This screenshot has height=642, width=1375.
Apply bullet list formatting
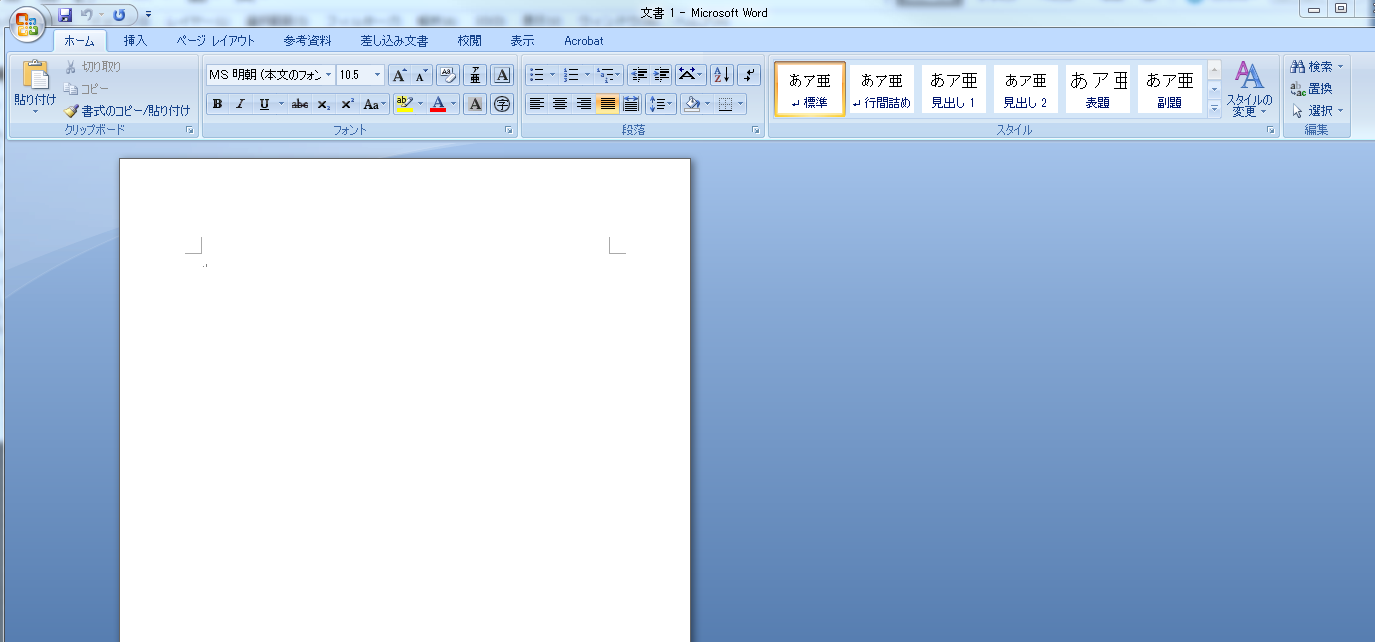point(537,73)
